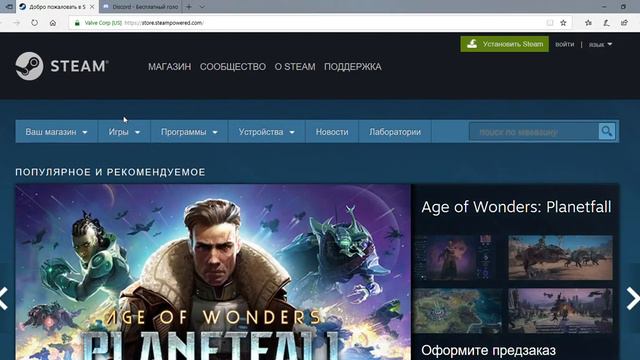This screenshot has height=360, width=640.
Task: Click the store search input field
Action: tap(534, 132)
